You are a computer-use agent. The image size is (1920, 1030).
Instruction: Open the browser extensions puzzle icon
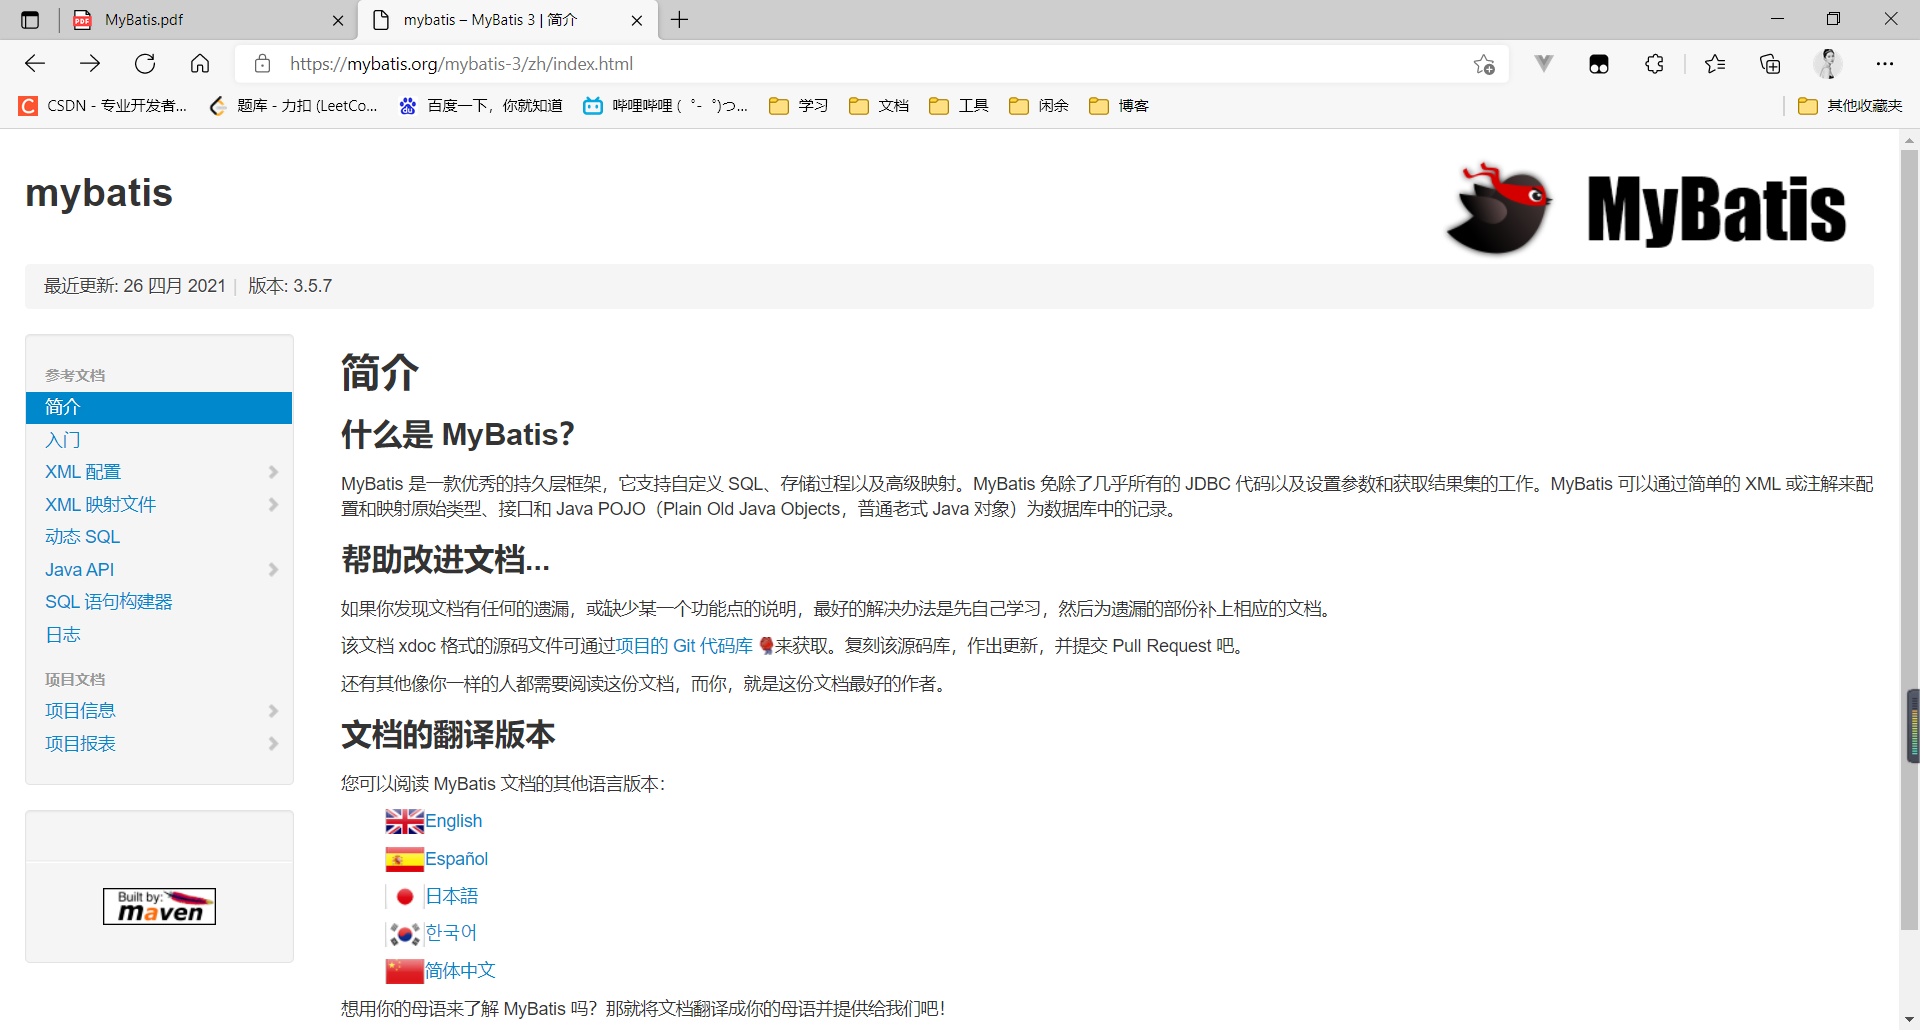(x=1654, y=63)
